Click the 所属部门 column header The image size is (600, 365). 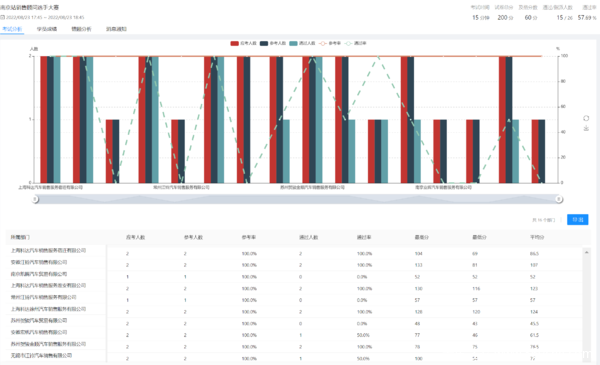click(20, 237)
